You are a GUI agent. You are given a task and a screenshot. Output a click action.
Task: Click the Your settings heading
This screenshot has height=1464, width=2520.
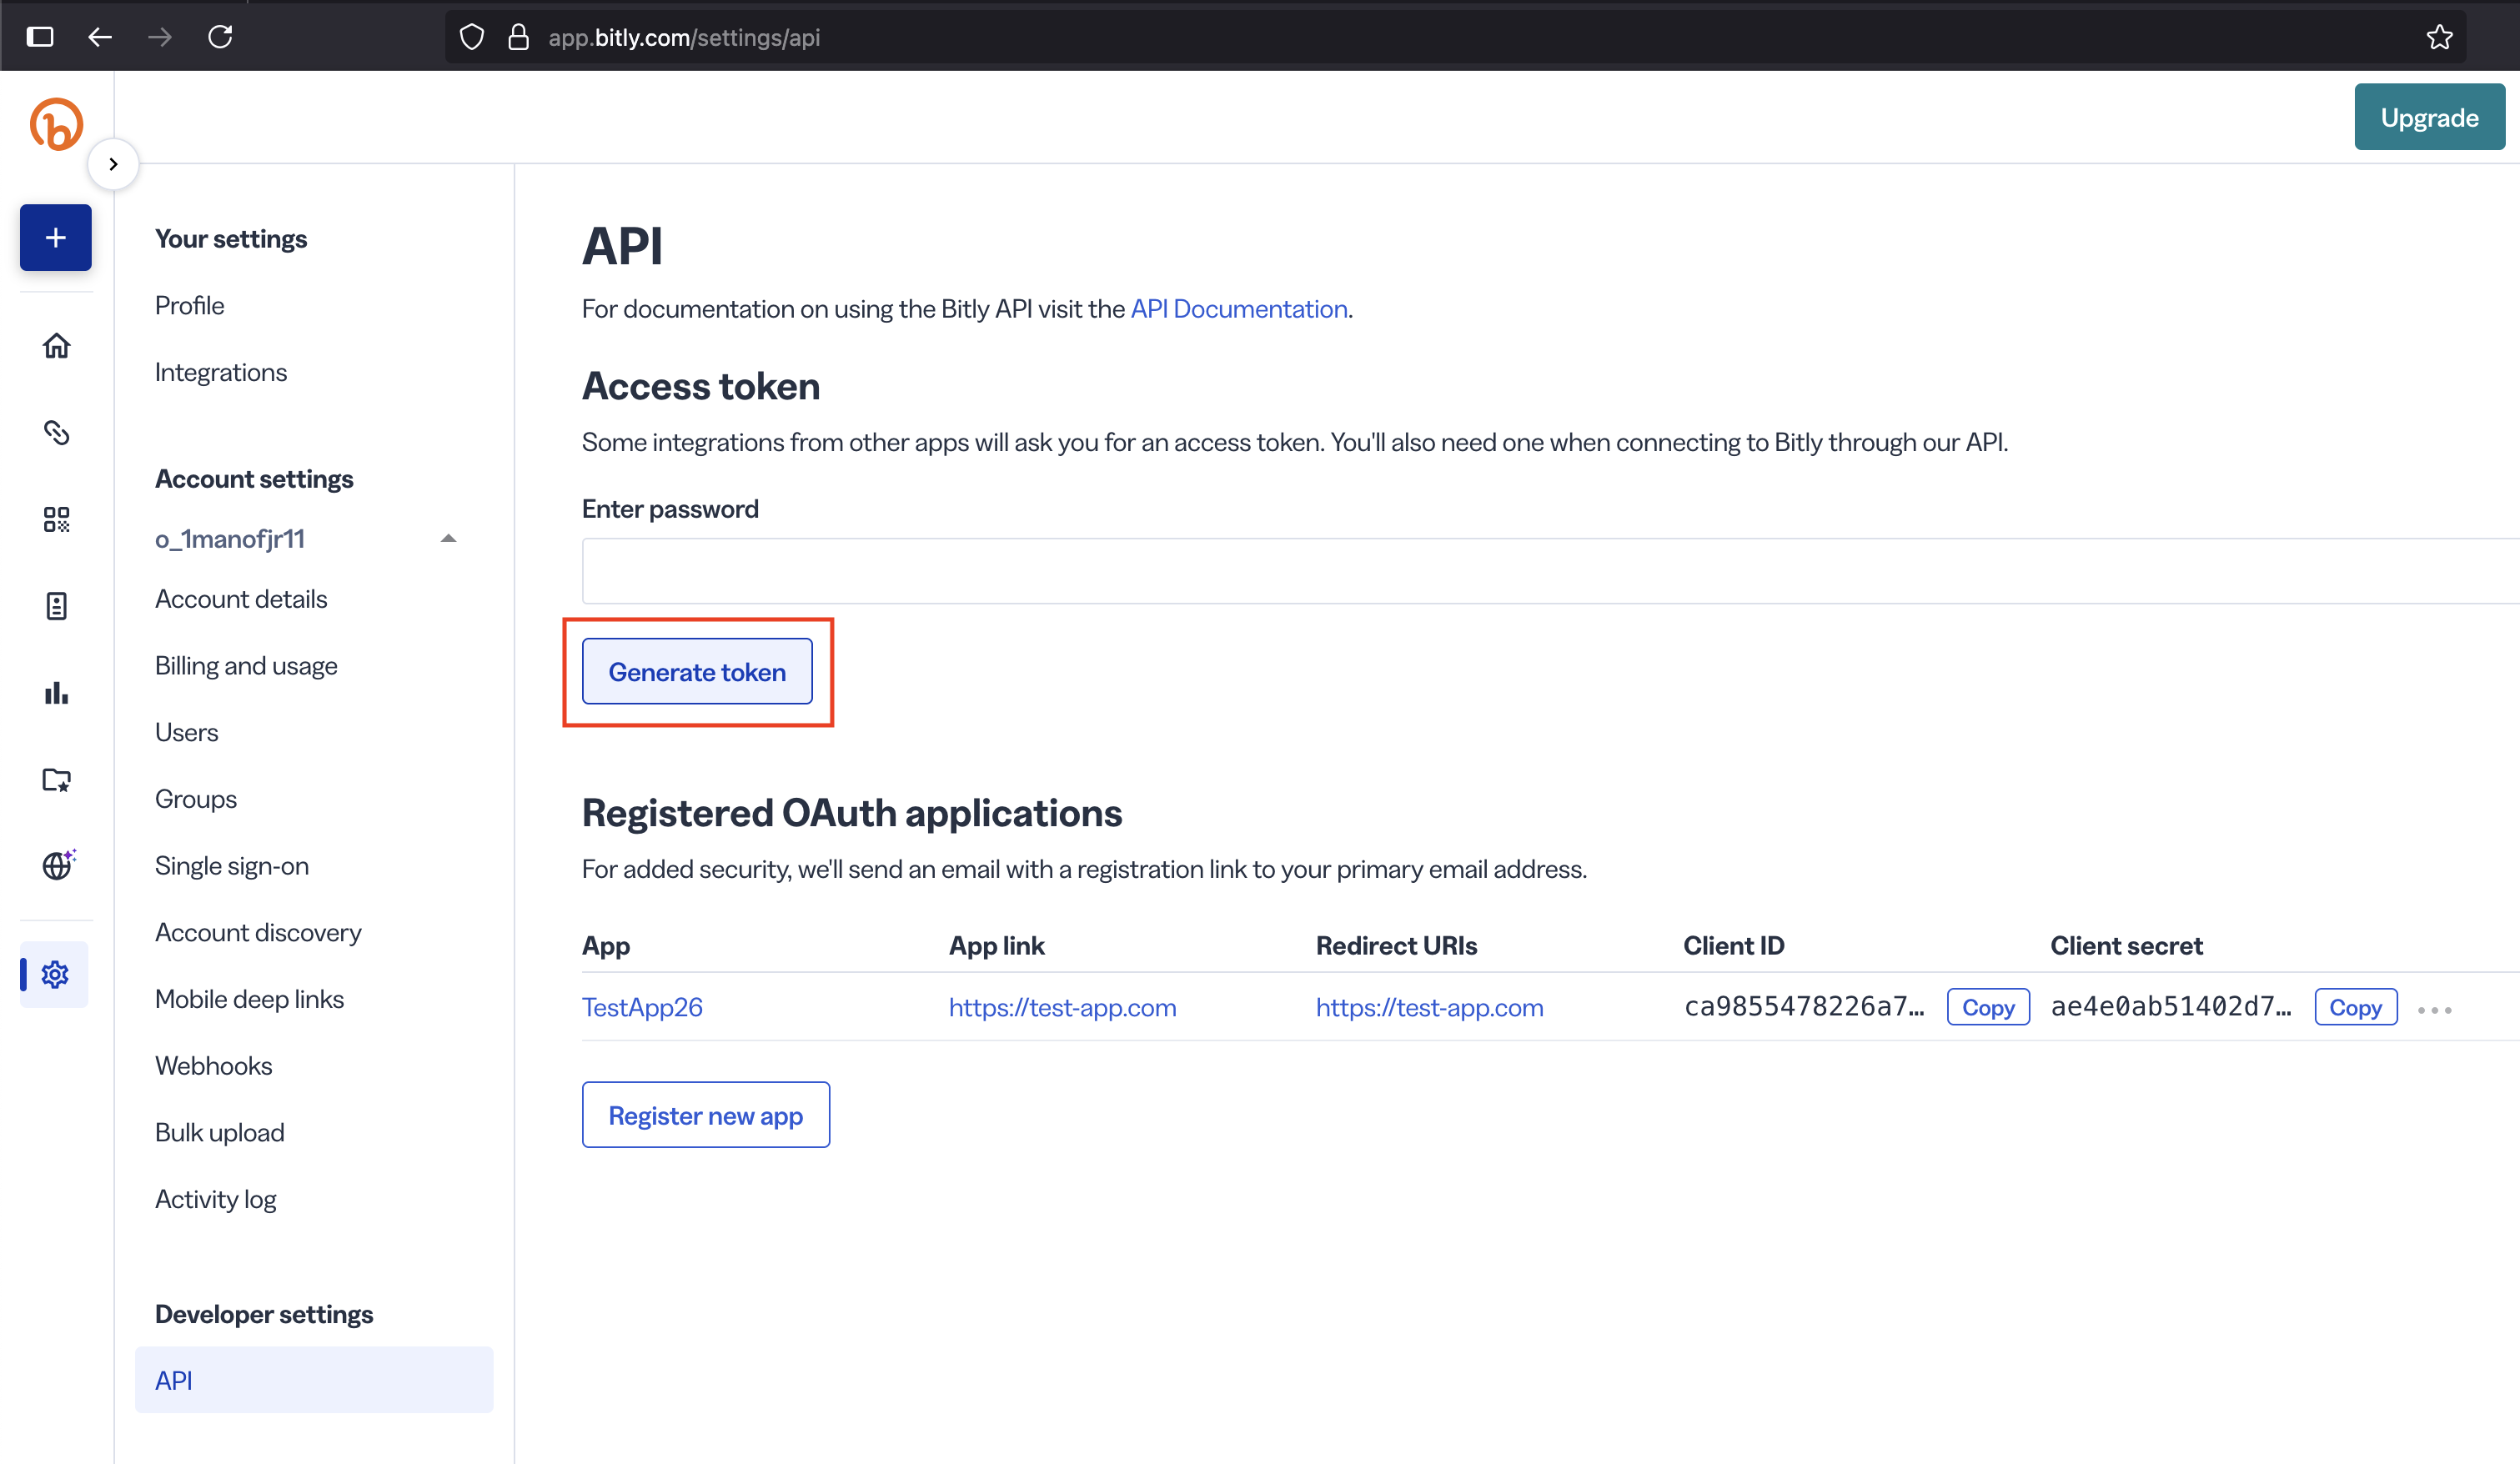tap(231, 239)
